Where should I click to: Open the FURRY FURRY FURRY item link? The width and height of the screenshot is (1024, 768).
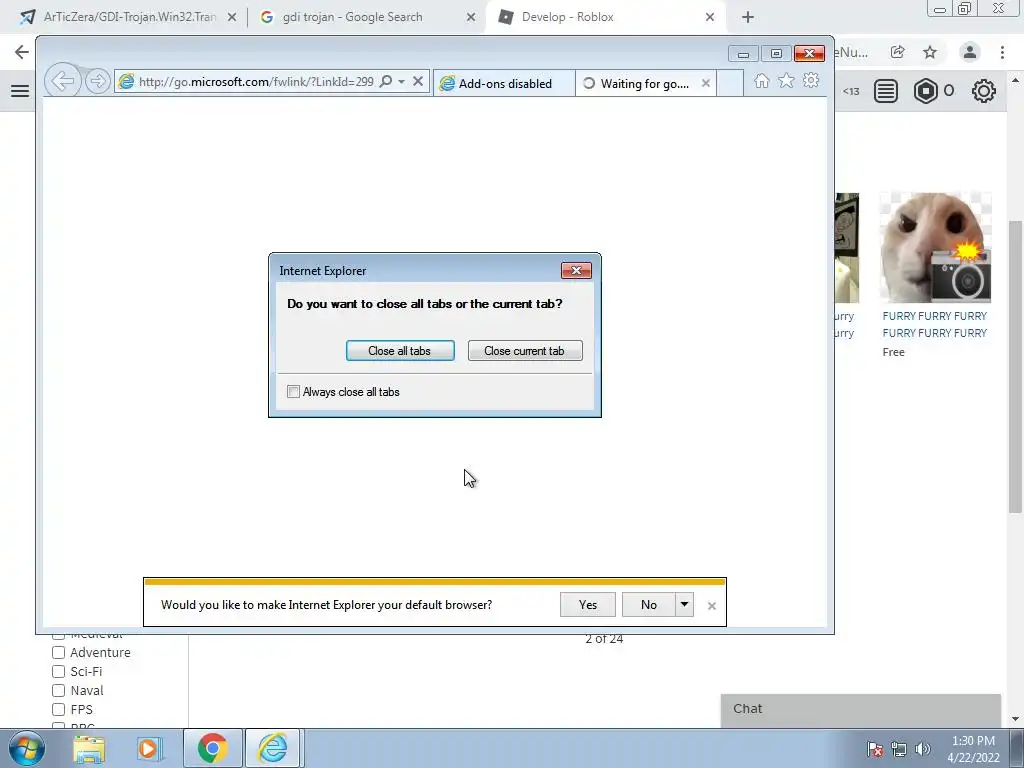(935, 325)
